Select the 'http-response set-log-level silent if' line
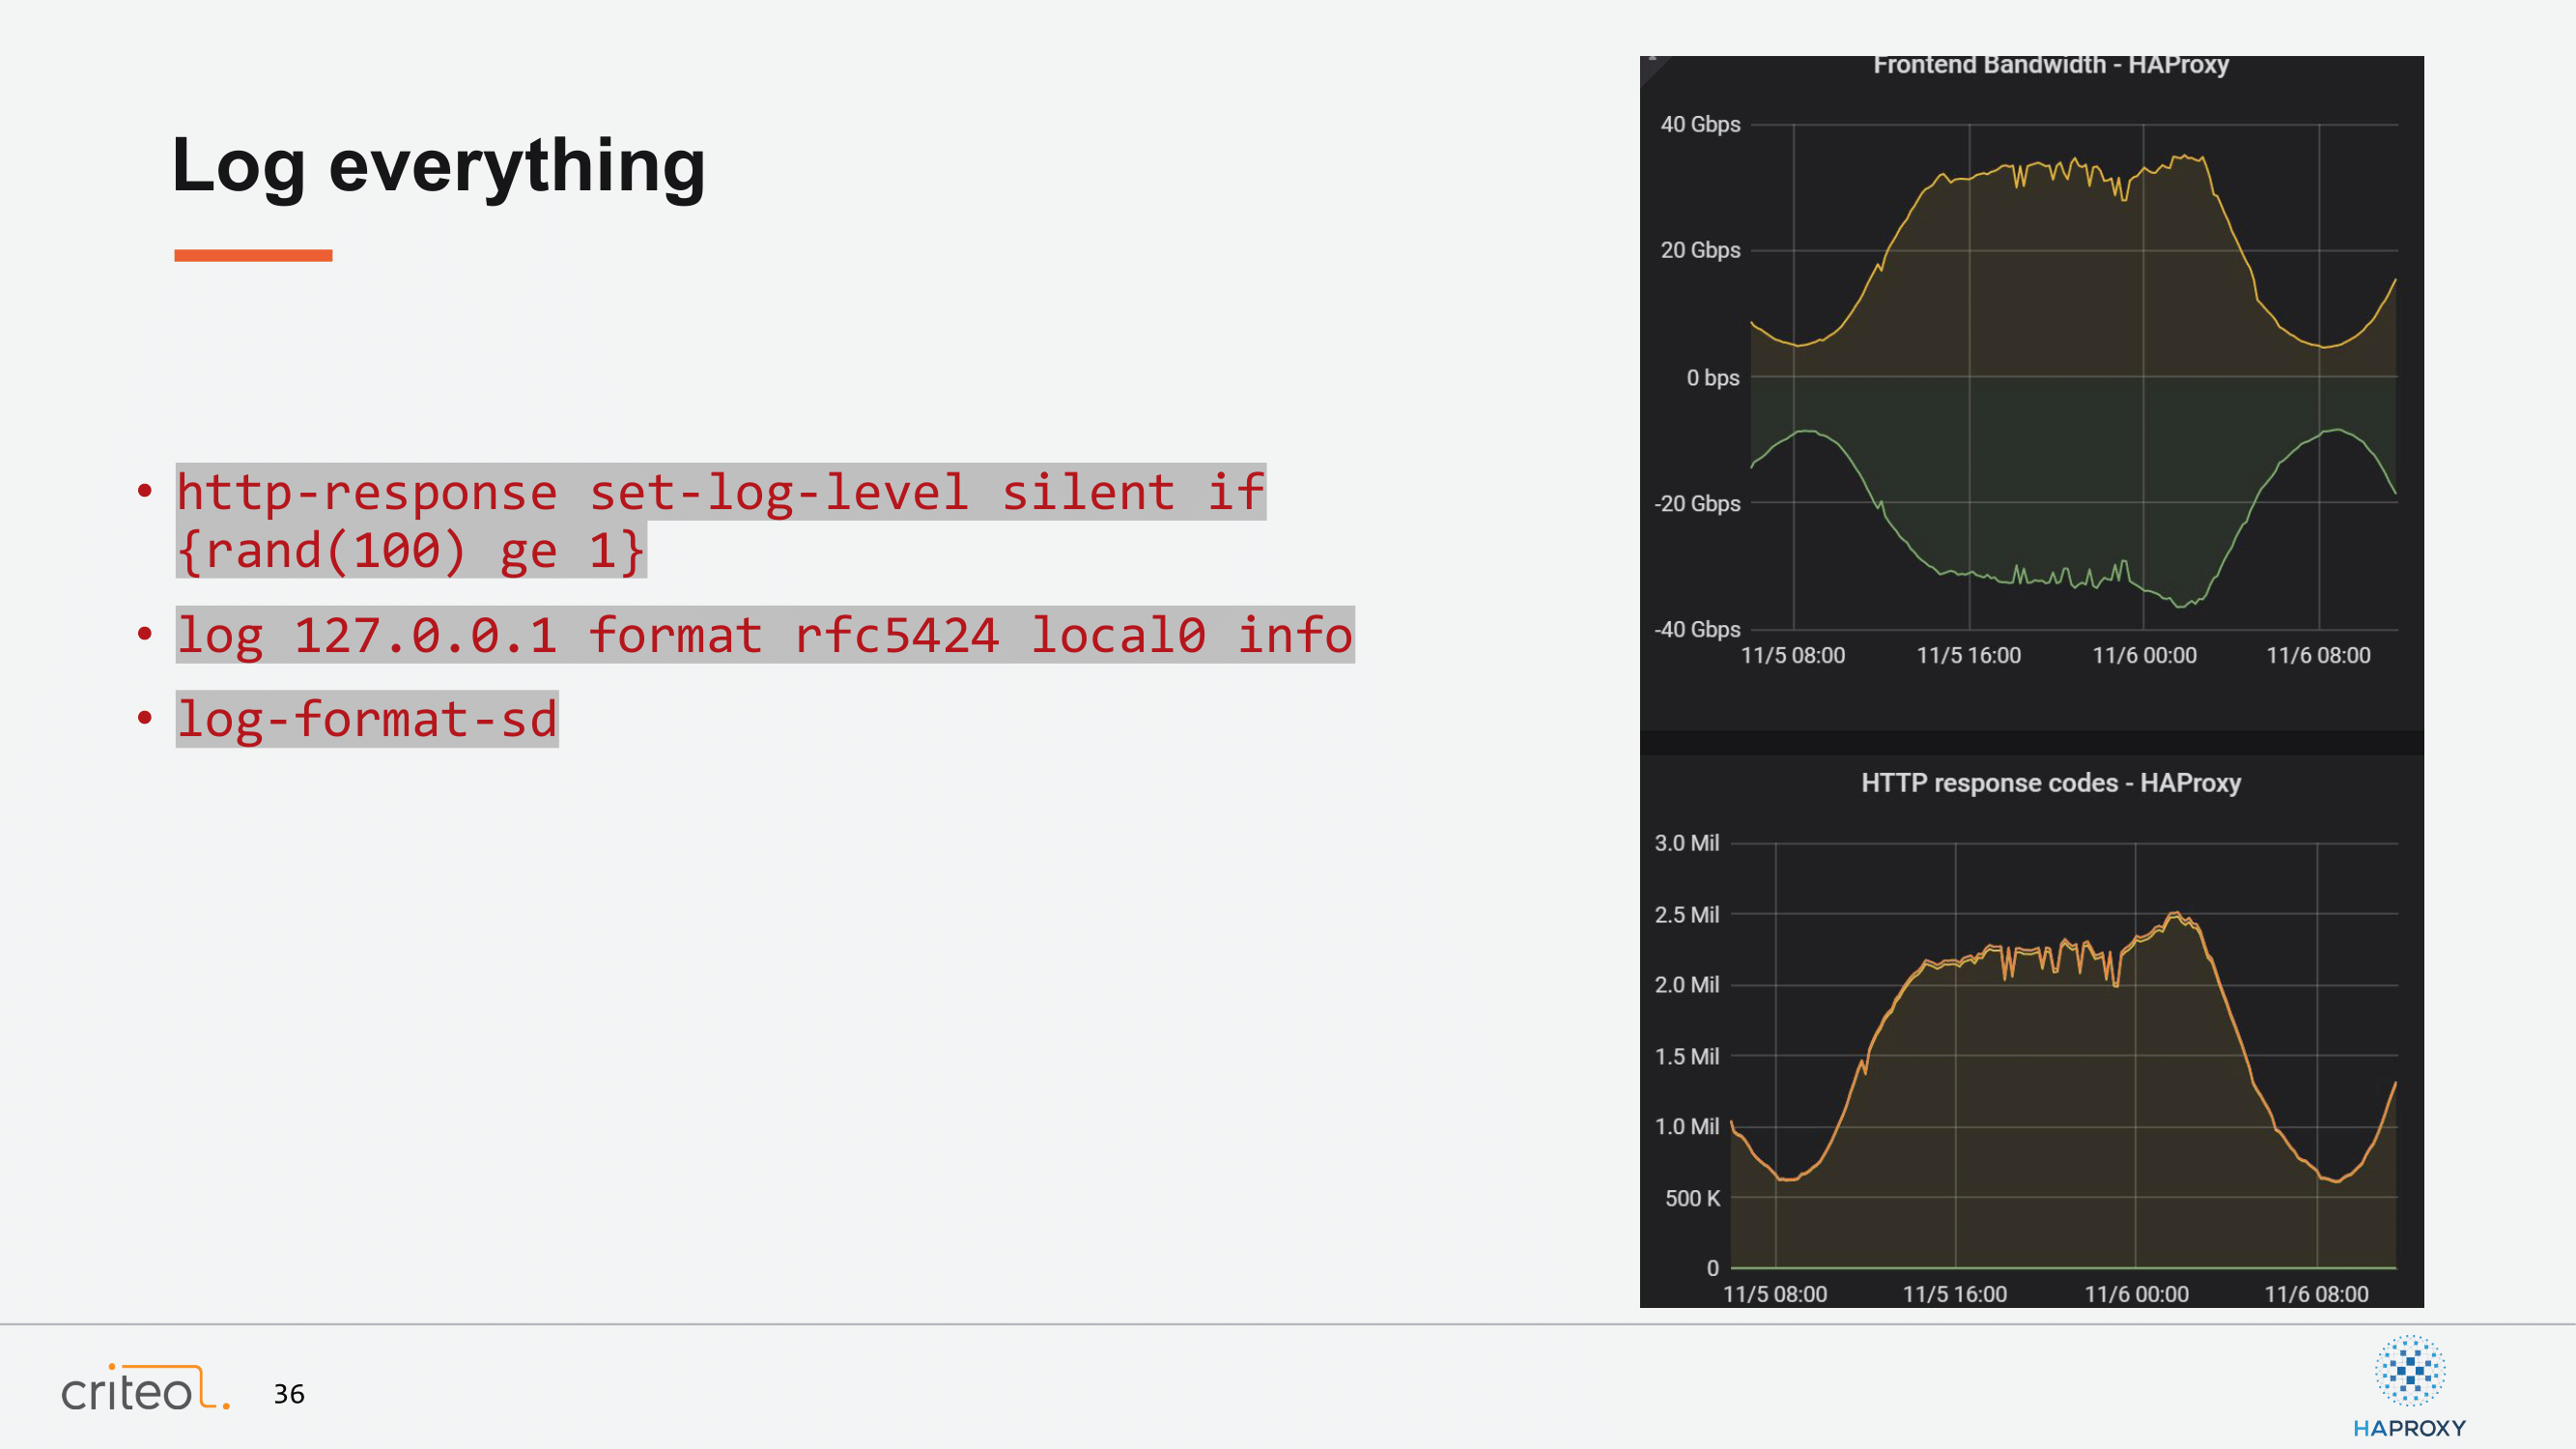Viewport: 2576px width, 1449px height. 721,492
